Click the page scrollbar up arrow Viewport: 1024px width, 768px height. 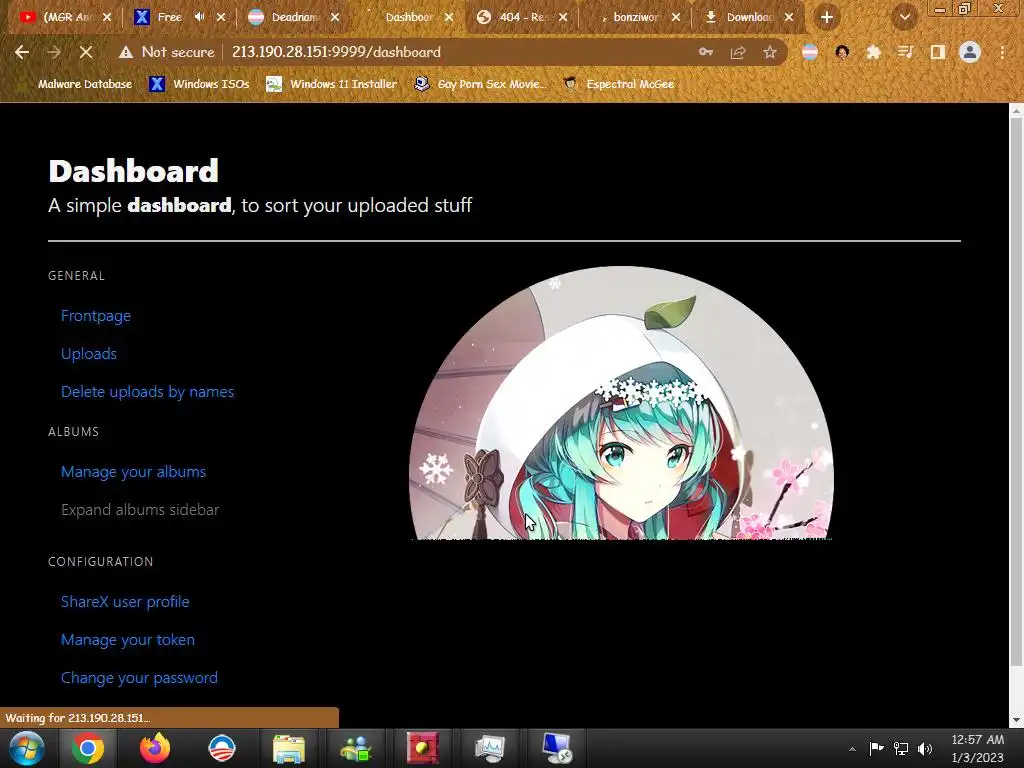1016,111
